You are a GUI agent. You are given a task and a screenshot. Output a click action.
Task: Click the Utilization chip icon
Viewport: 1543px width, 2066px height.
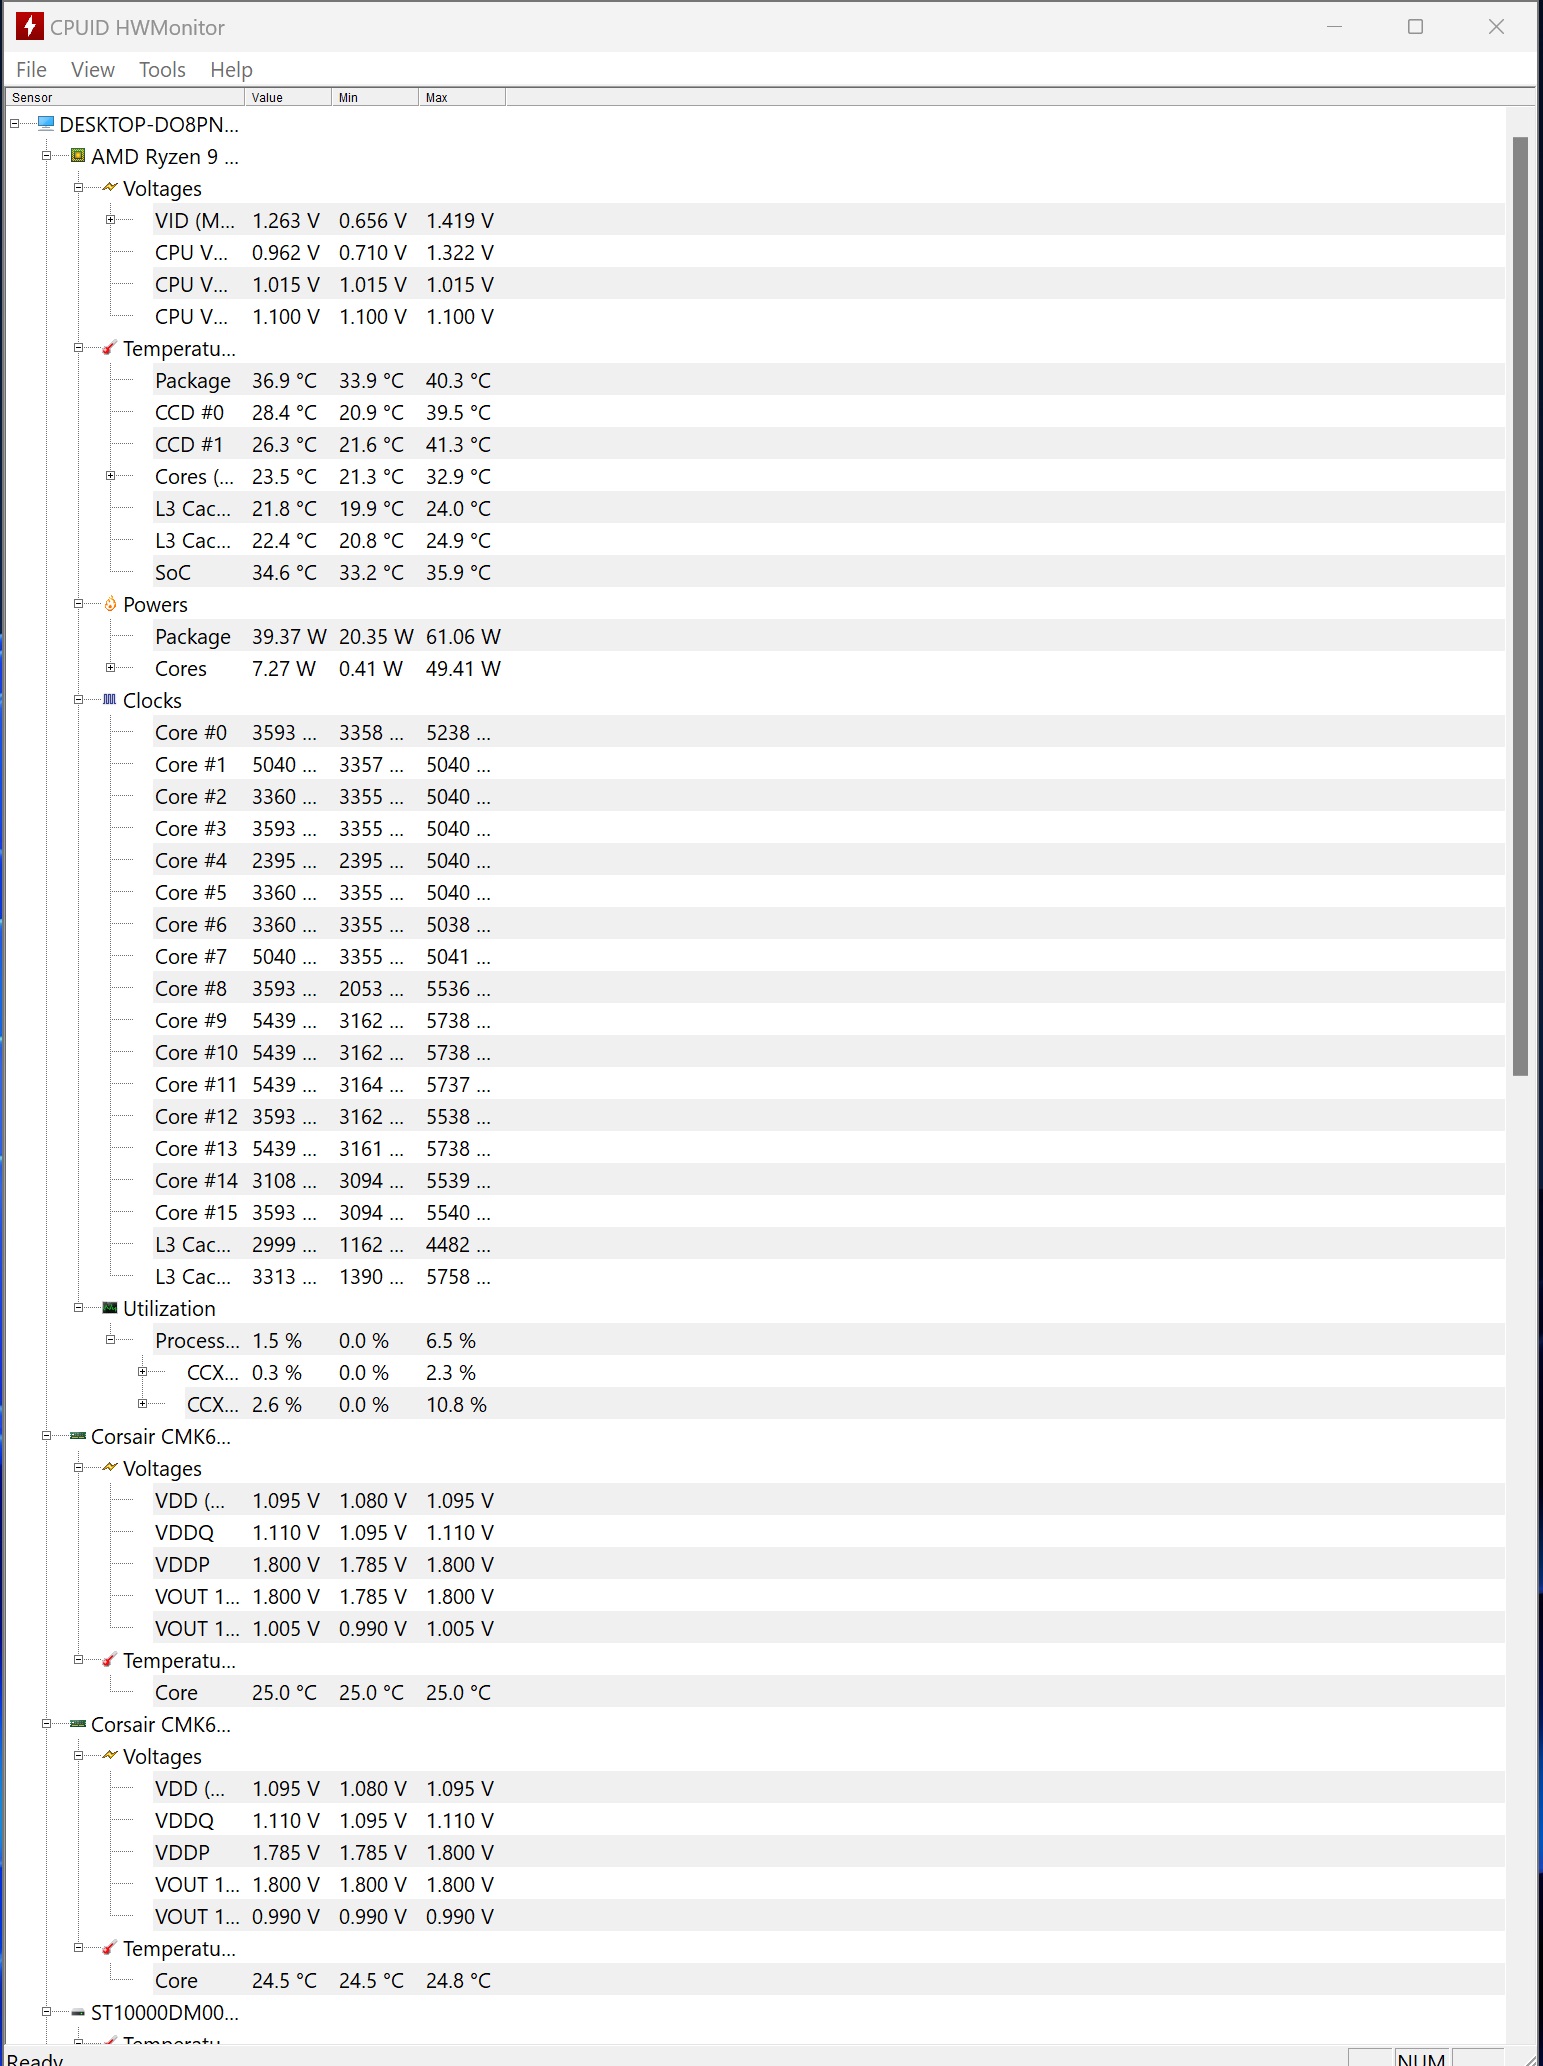pos(110,1308)
